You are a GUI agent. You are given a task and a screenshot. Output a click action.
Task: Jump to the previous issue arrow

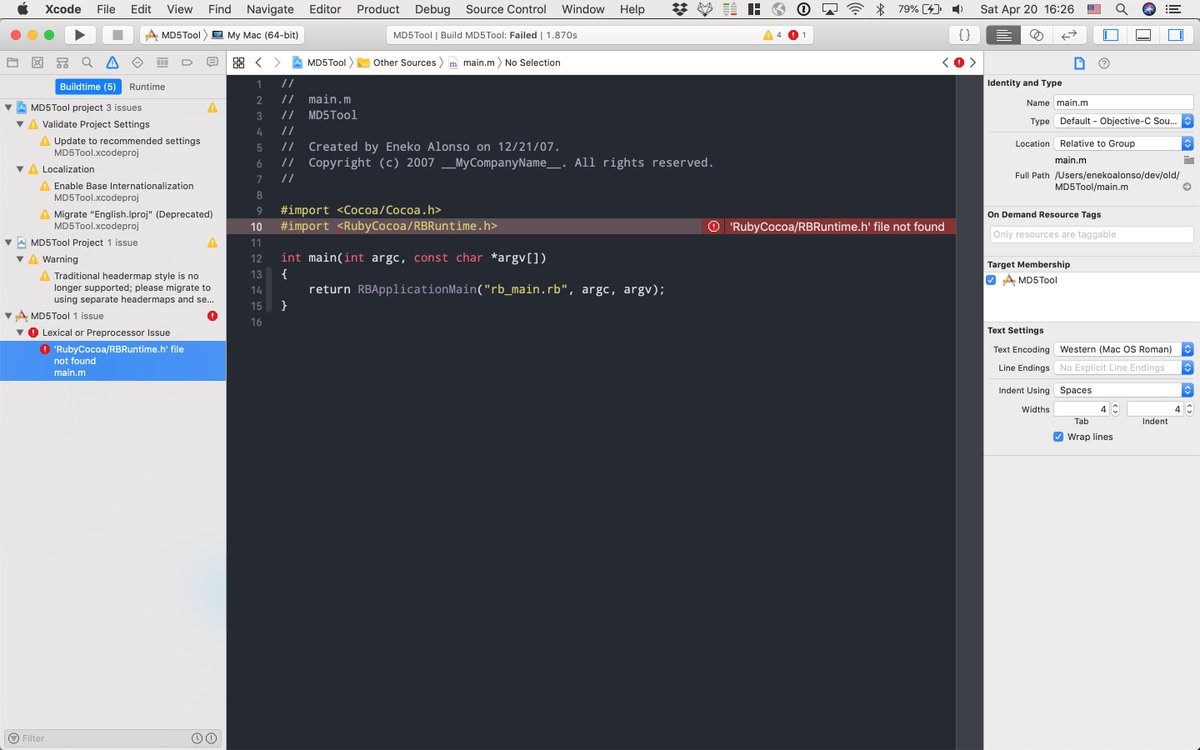945,62
